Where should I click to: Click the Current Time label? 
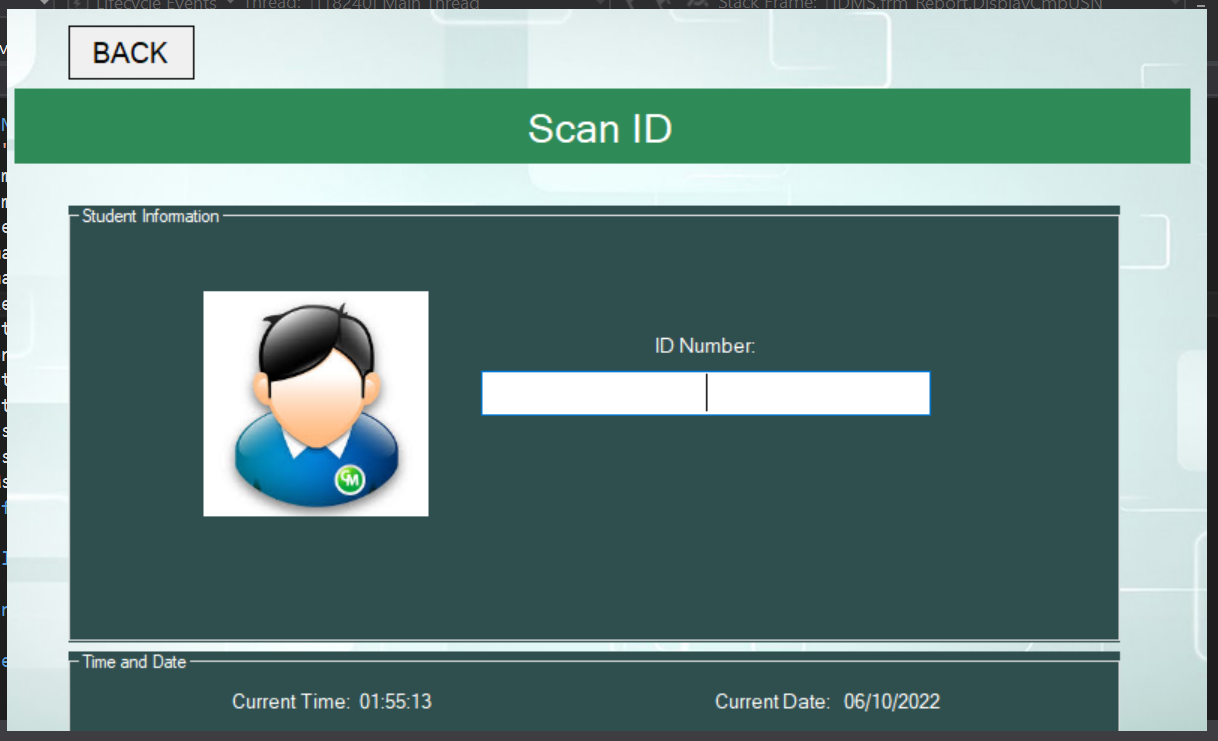click(291, 702)
